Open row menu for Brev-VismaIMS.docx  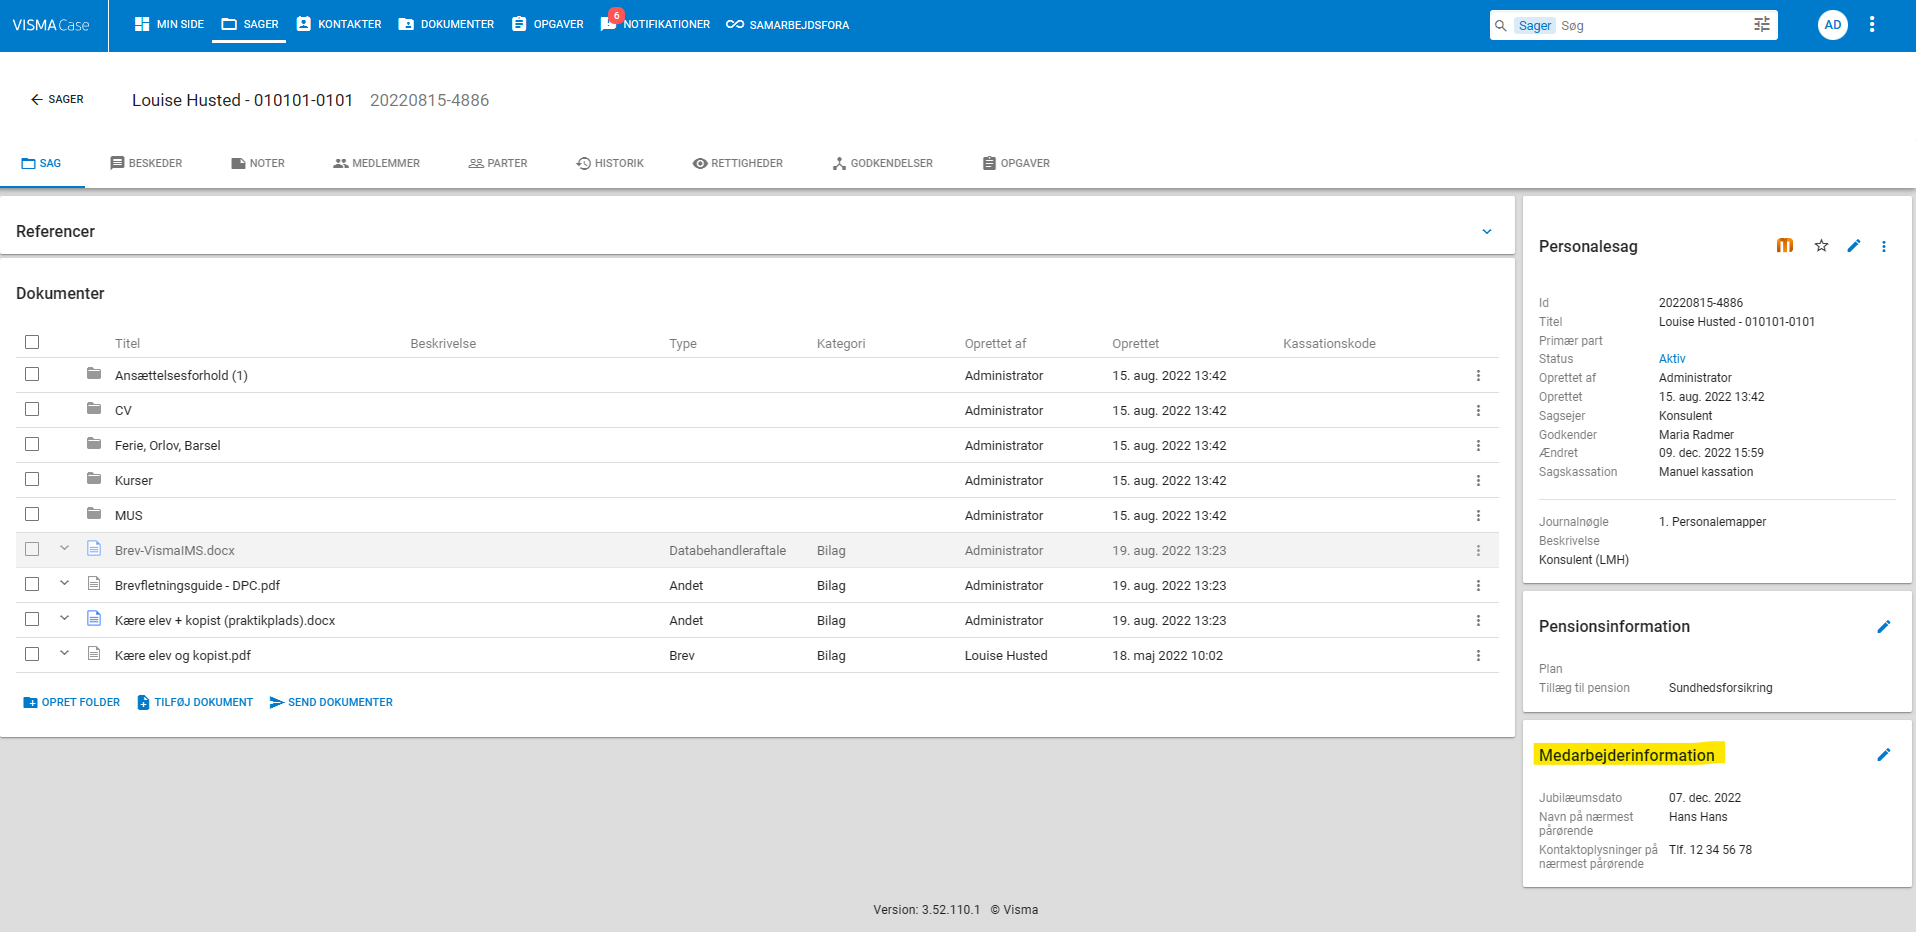(1478, 551)
